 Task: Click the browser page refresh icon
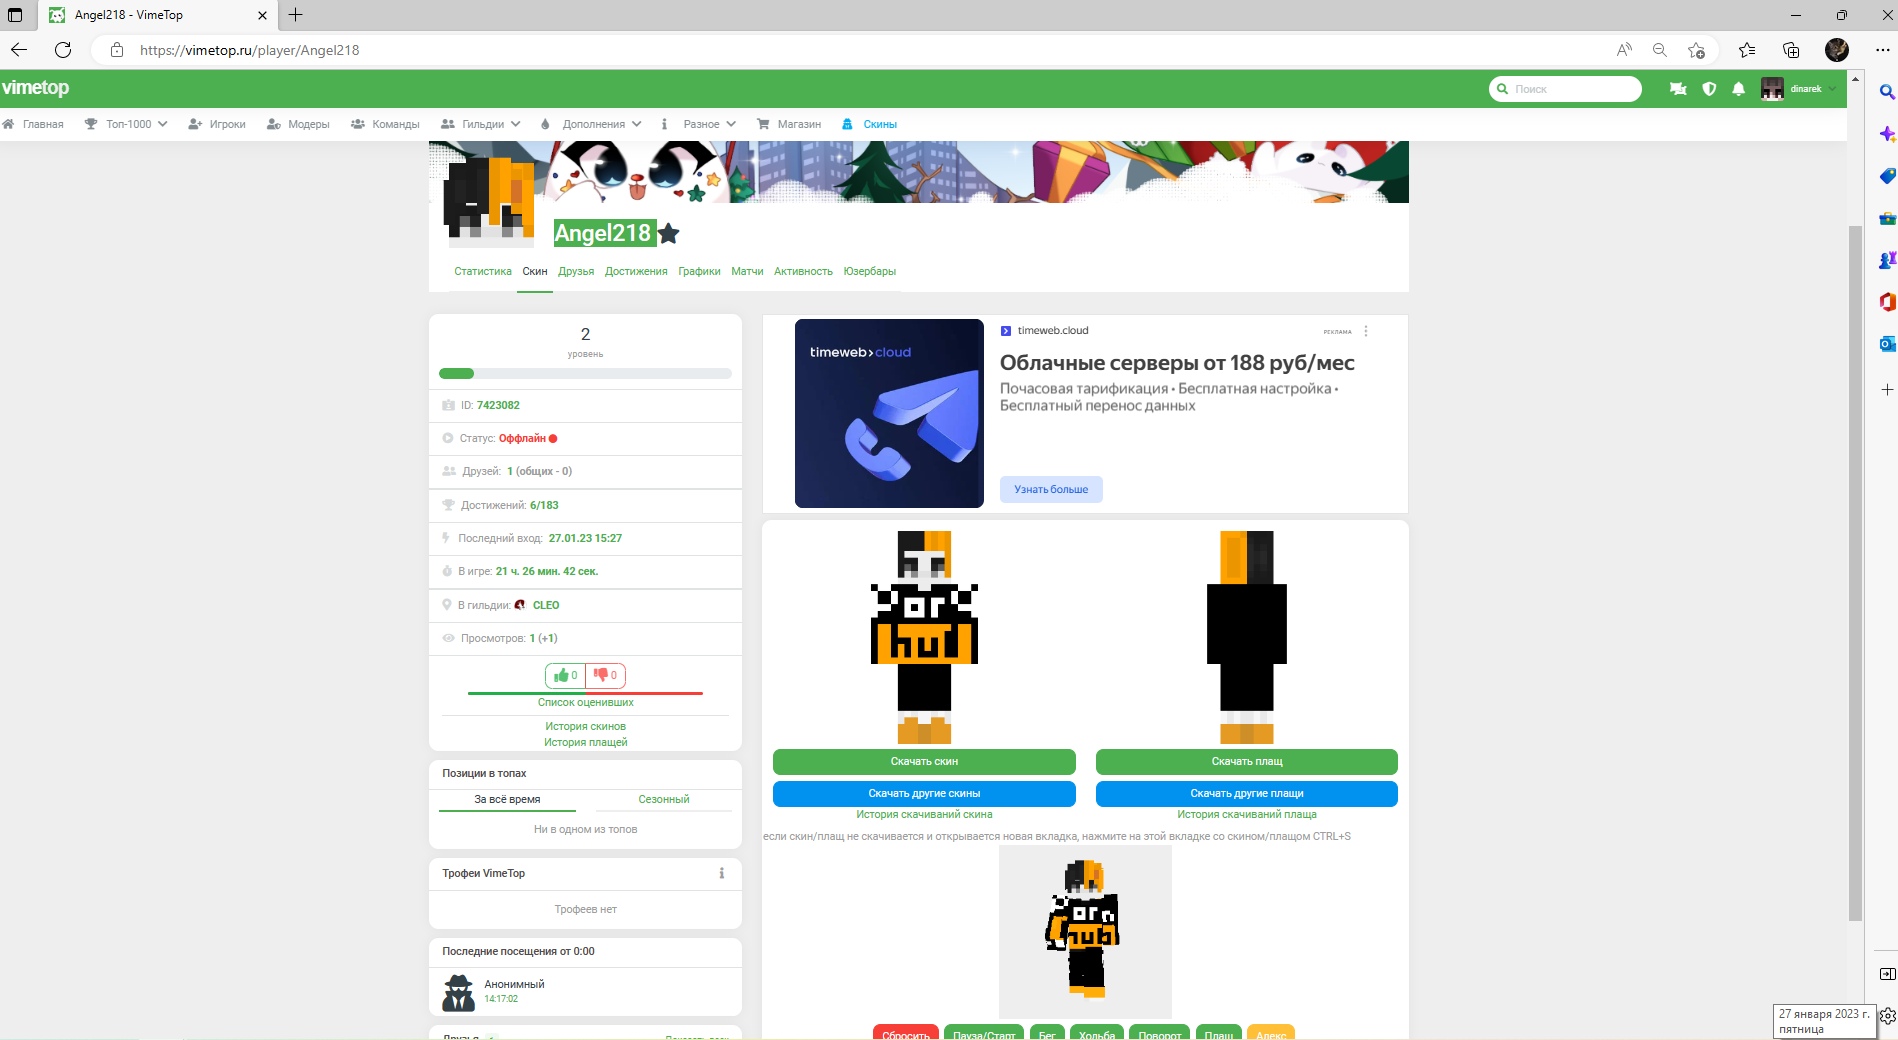pyautogui.click(x=63, y=50)
